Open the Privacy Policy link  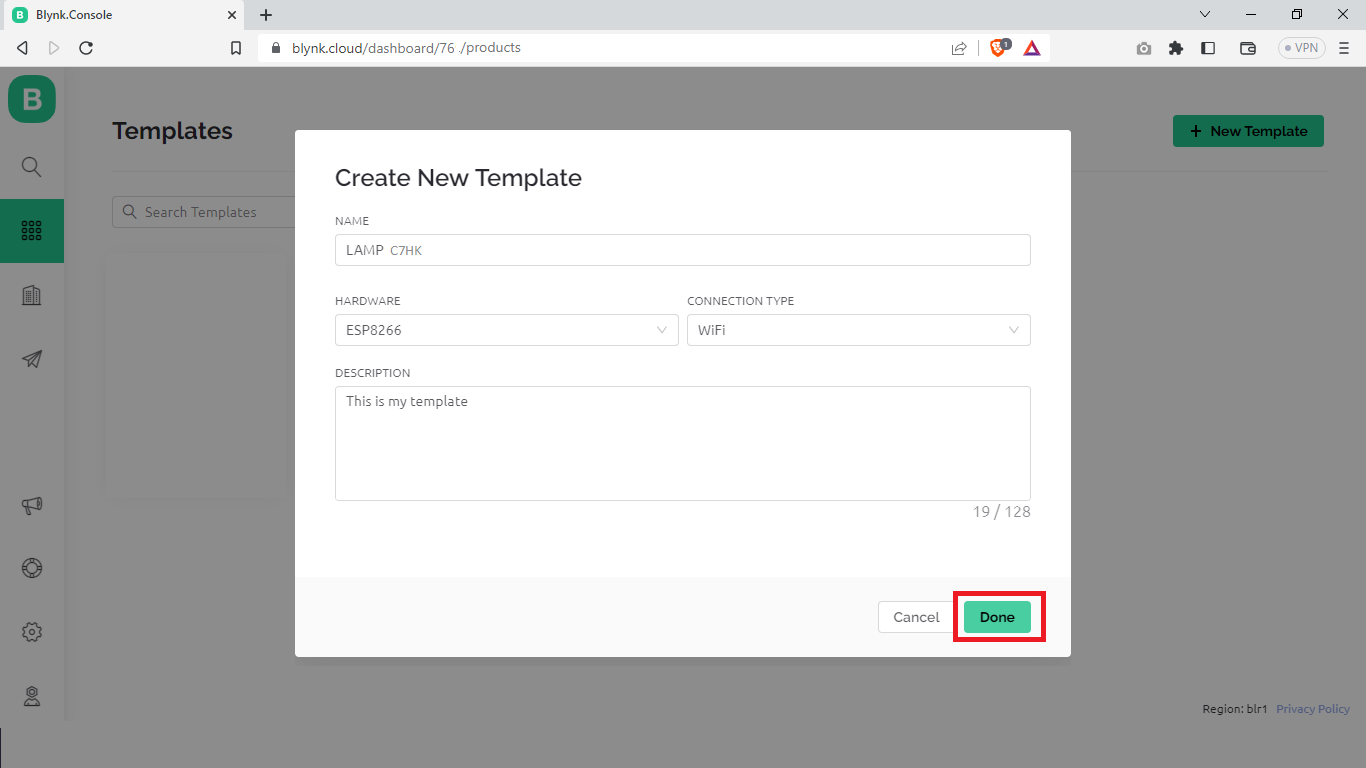[1313, 709]
